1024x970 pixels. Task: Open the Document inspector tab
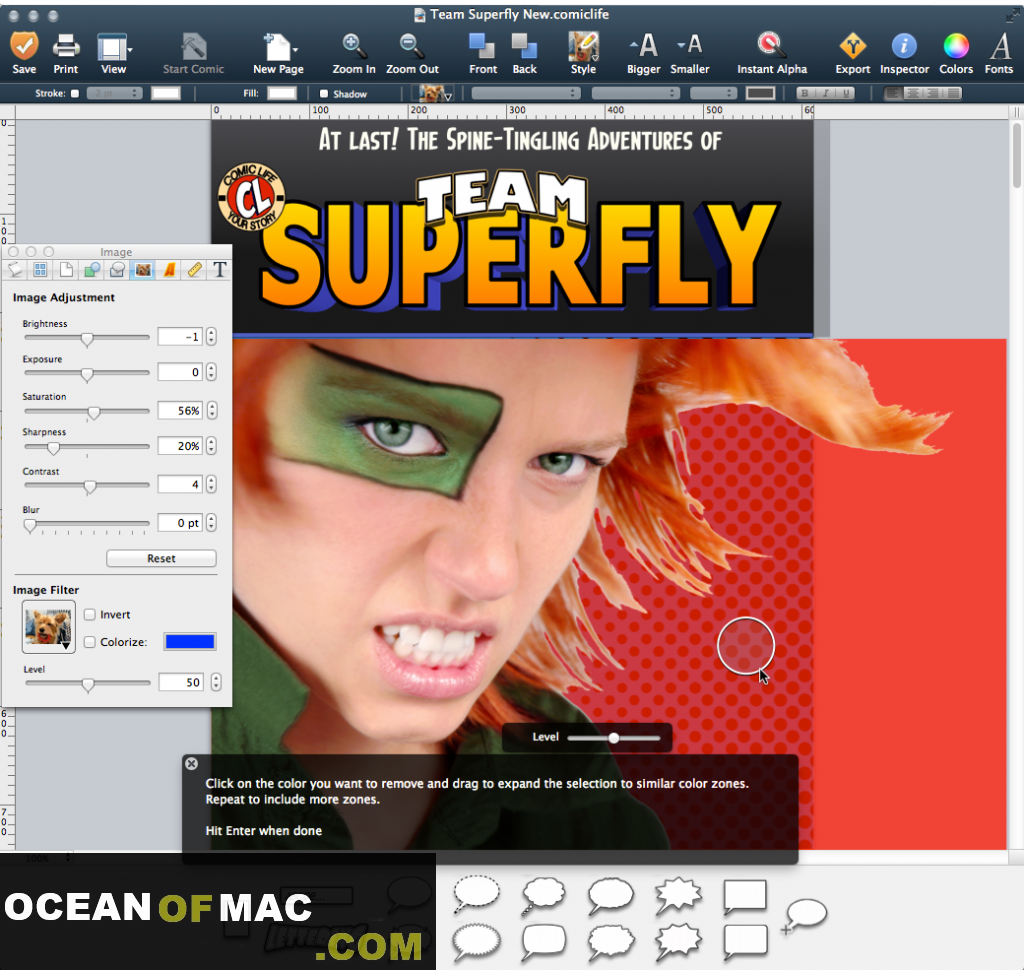[x=14, y=270]
